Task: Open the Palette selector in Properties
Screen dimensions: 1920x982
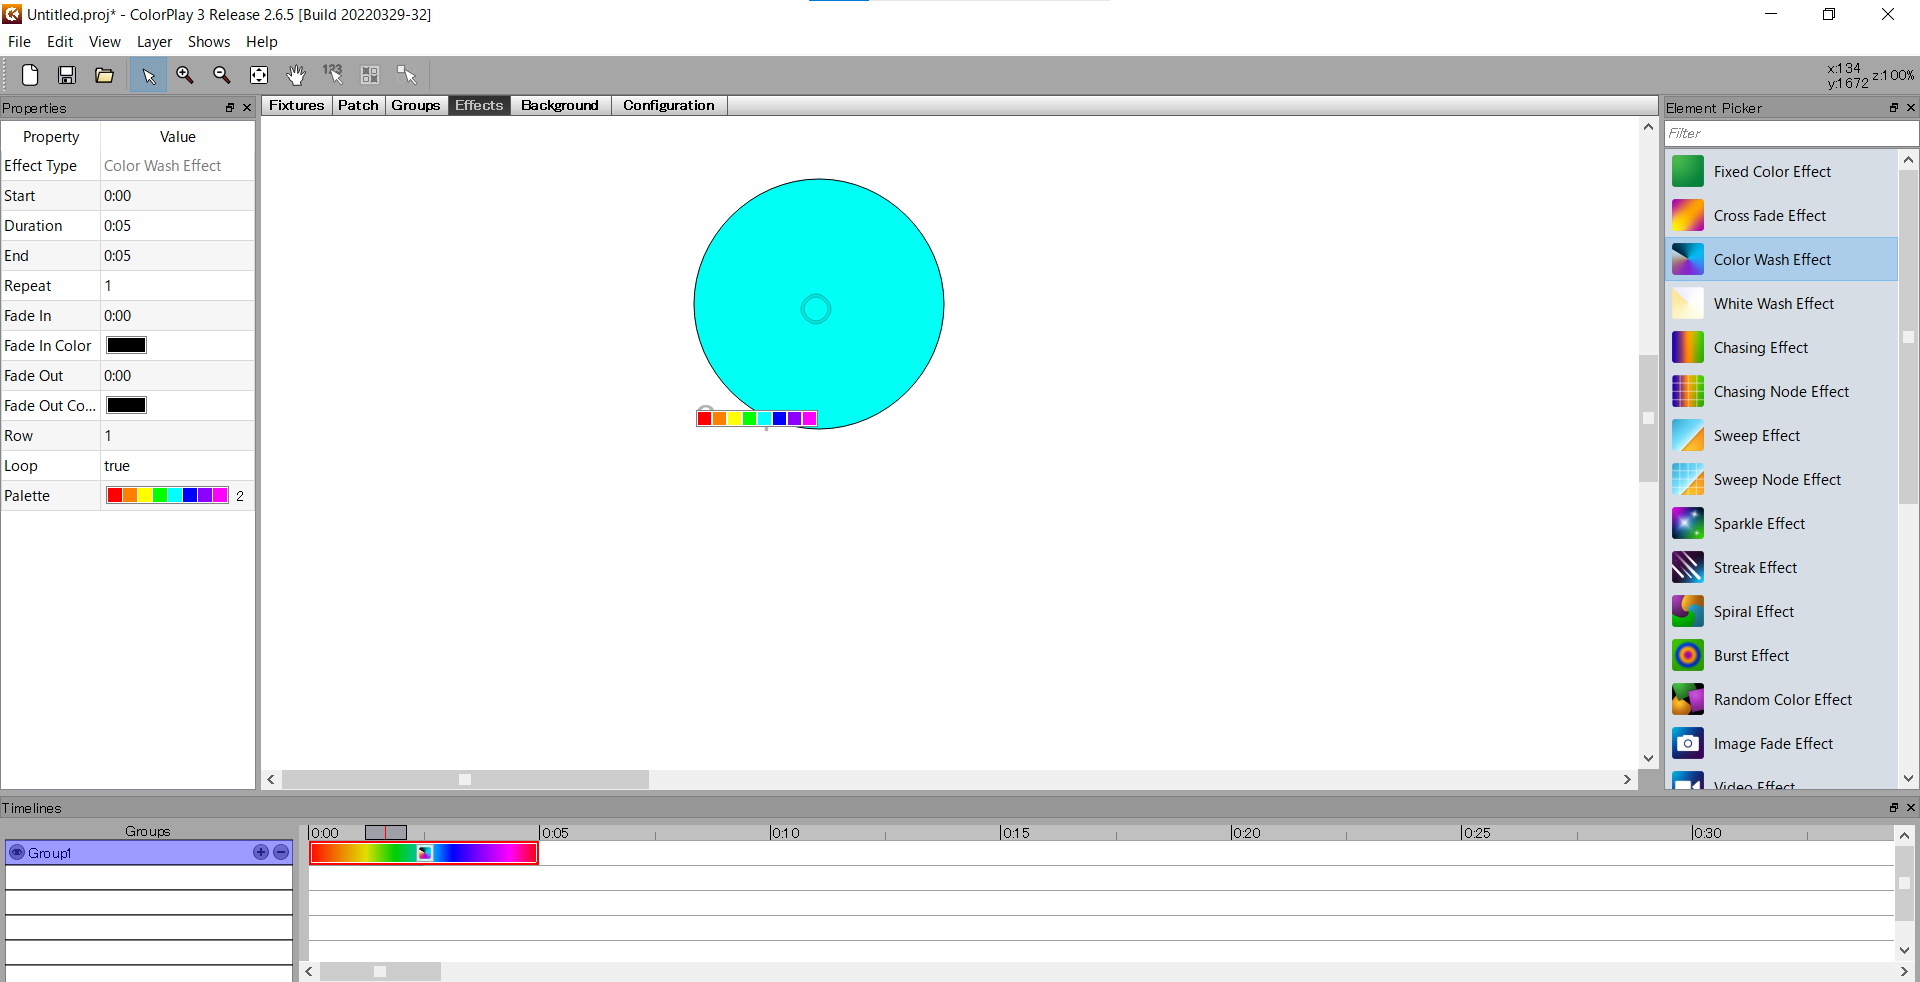Action: (167, 496)
